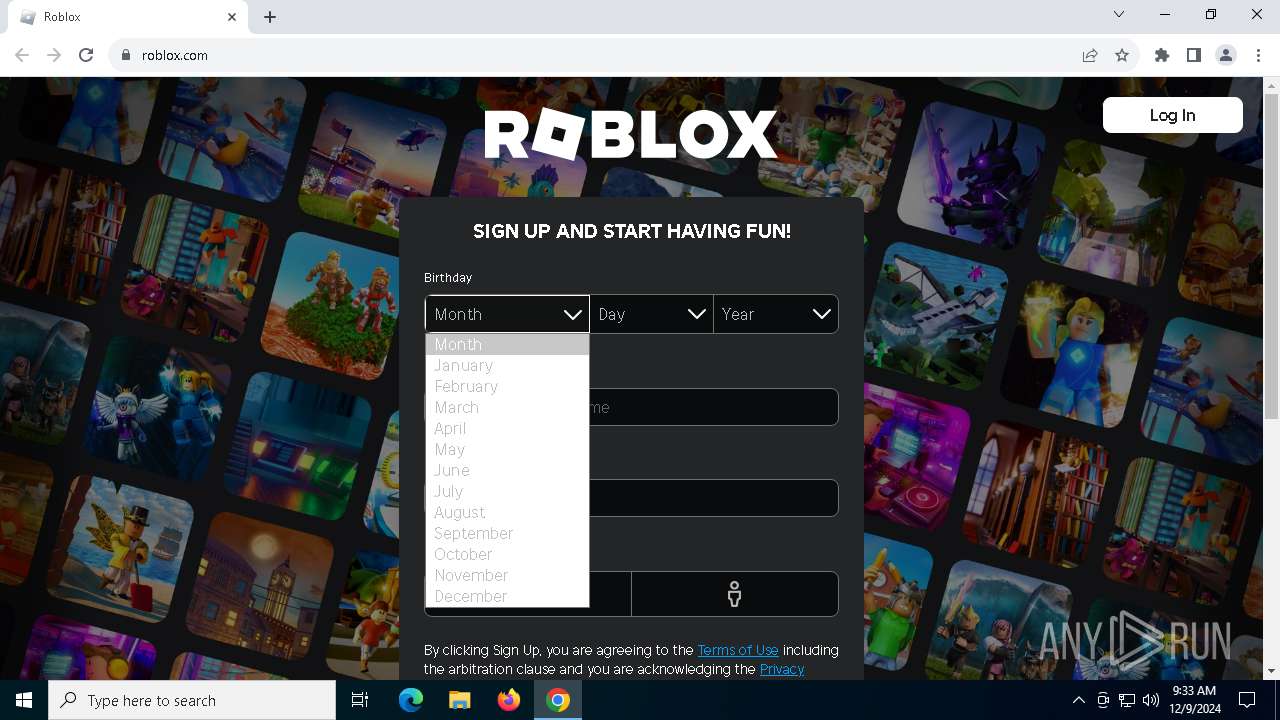Open tab search chevron
The width and height of the screenshot is (1280, 720).
tap(1119, 15)
